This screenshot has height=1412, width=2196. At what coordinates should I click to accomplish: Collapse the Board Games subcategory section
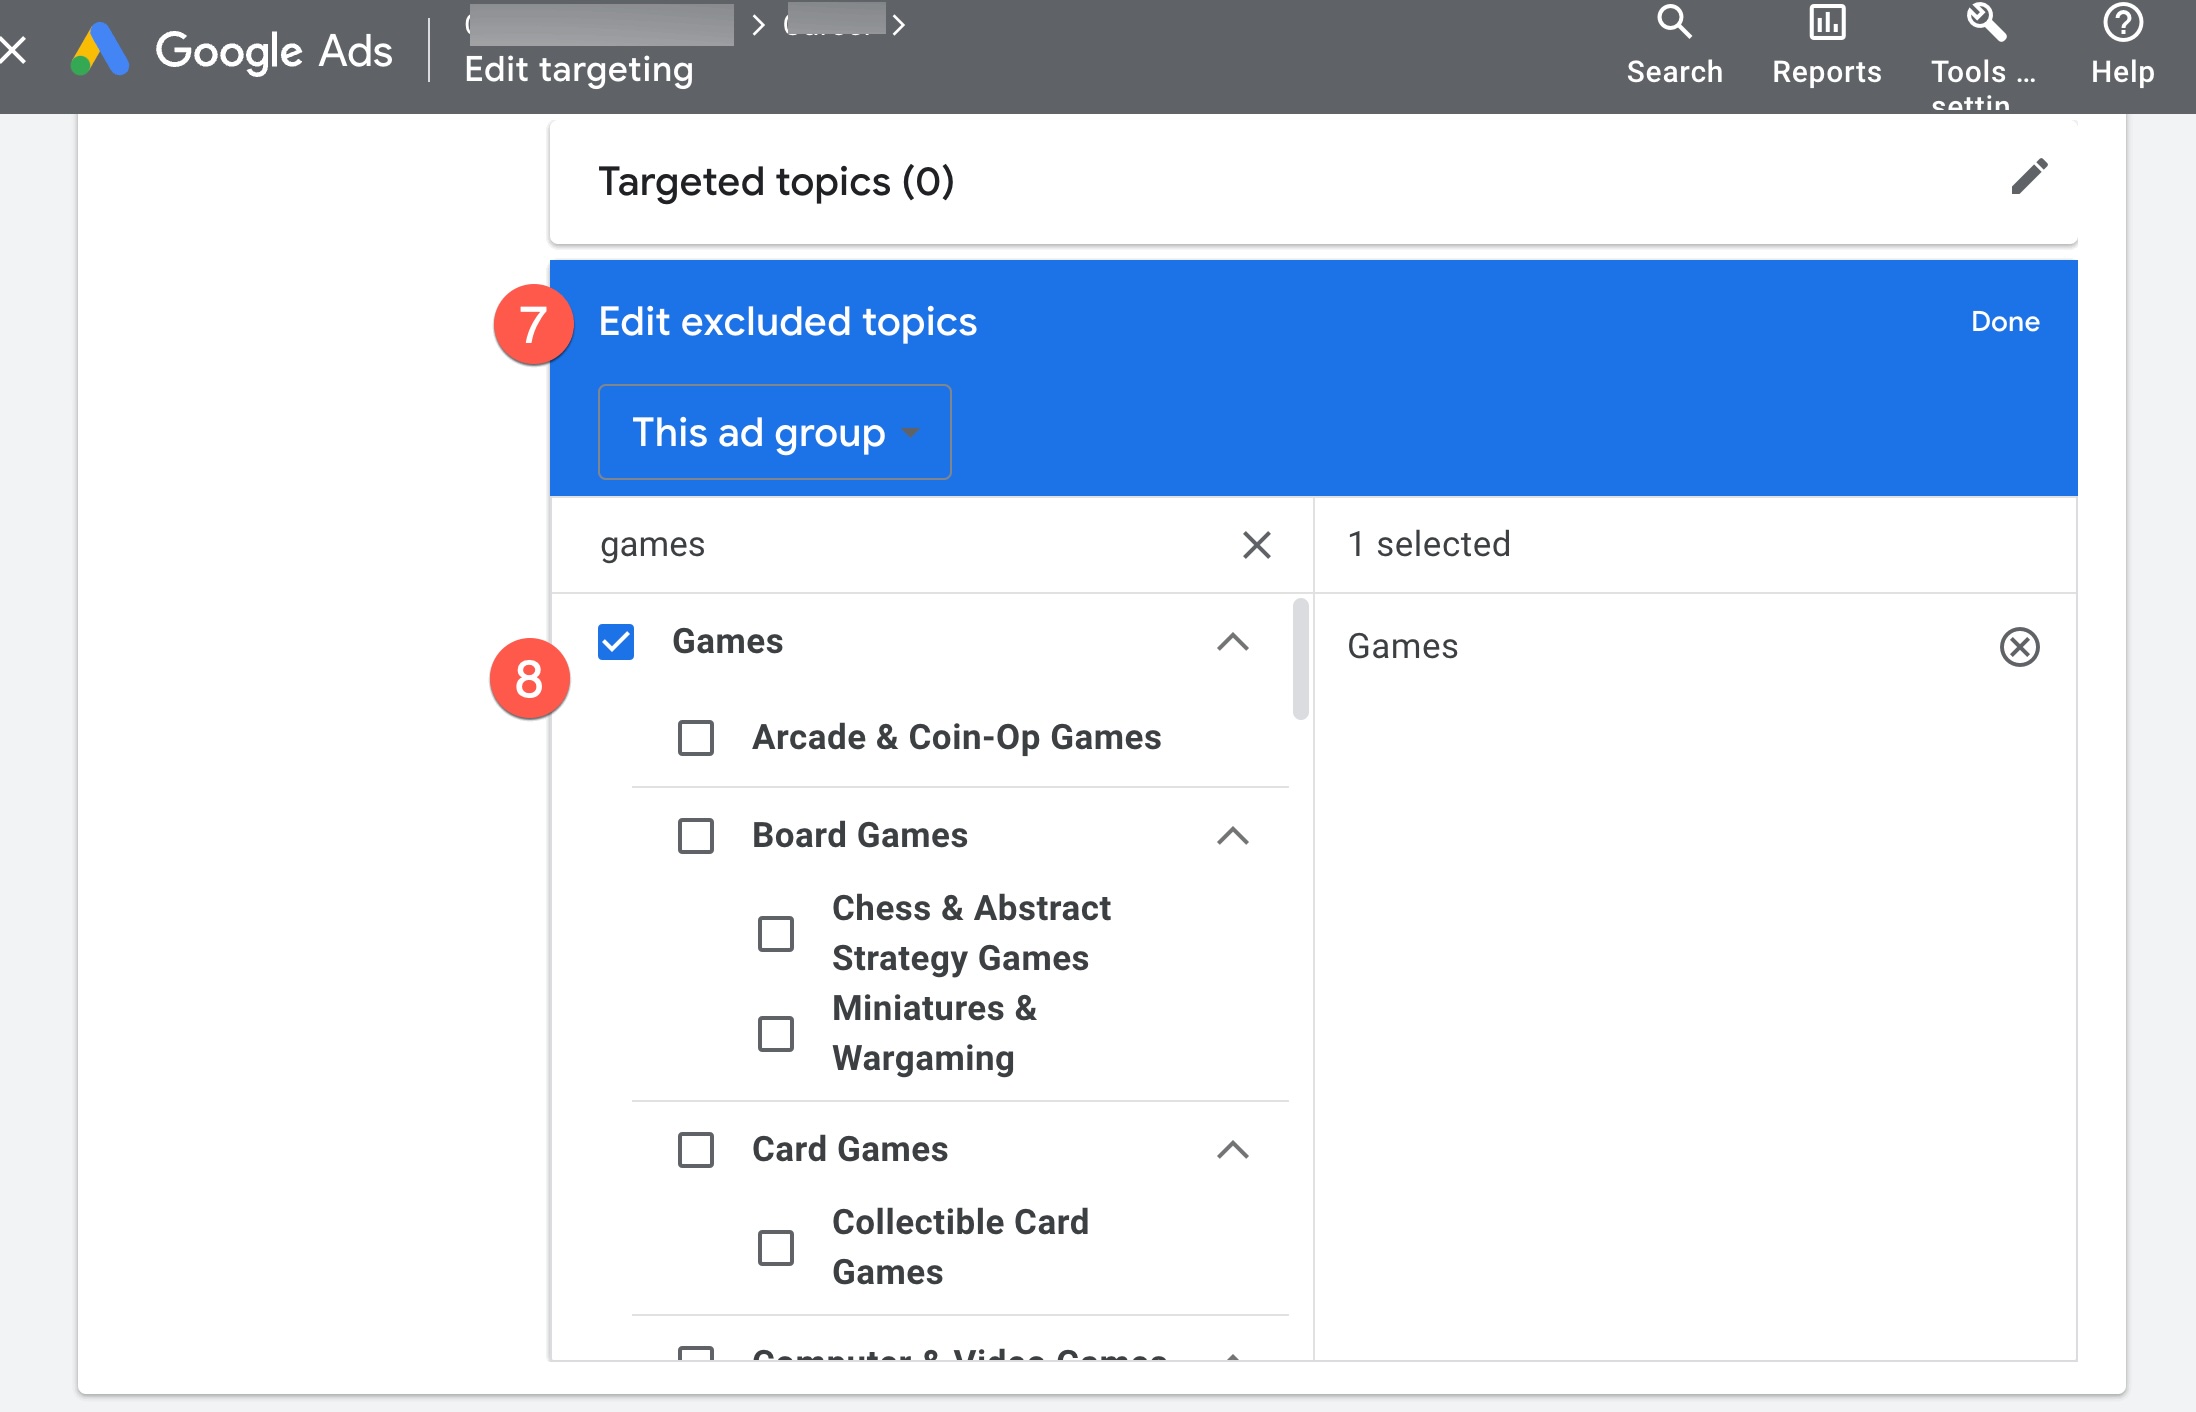[x=1232, y=836]
